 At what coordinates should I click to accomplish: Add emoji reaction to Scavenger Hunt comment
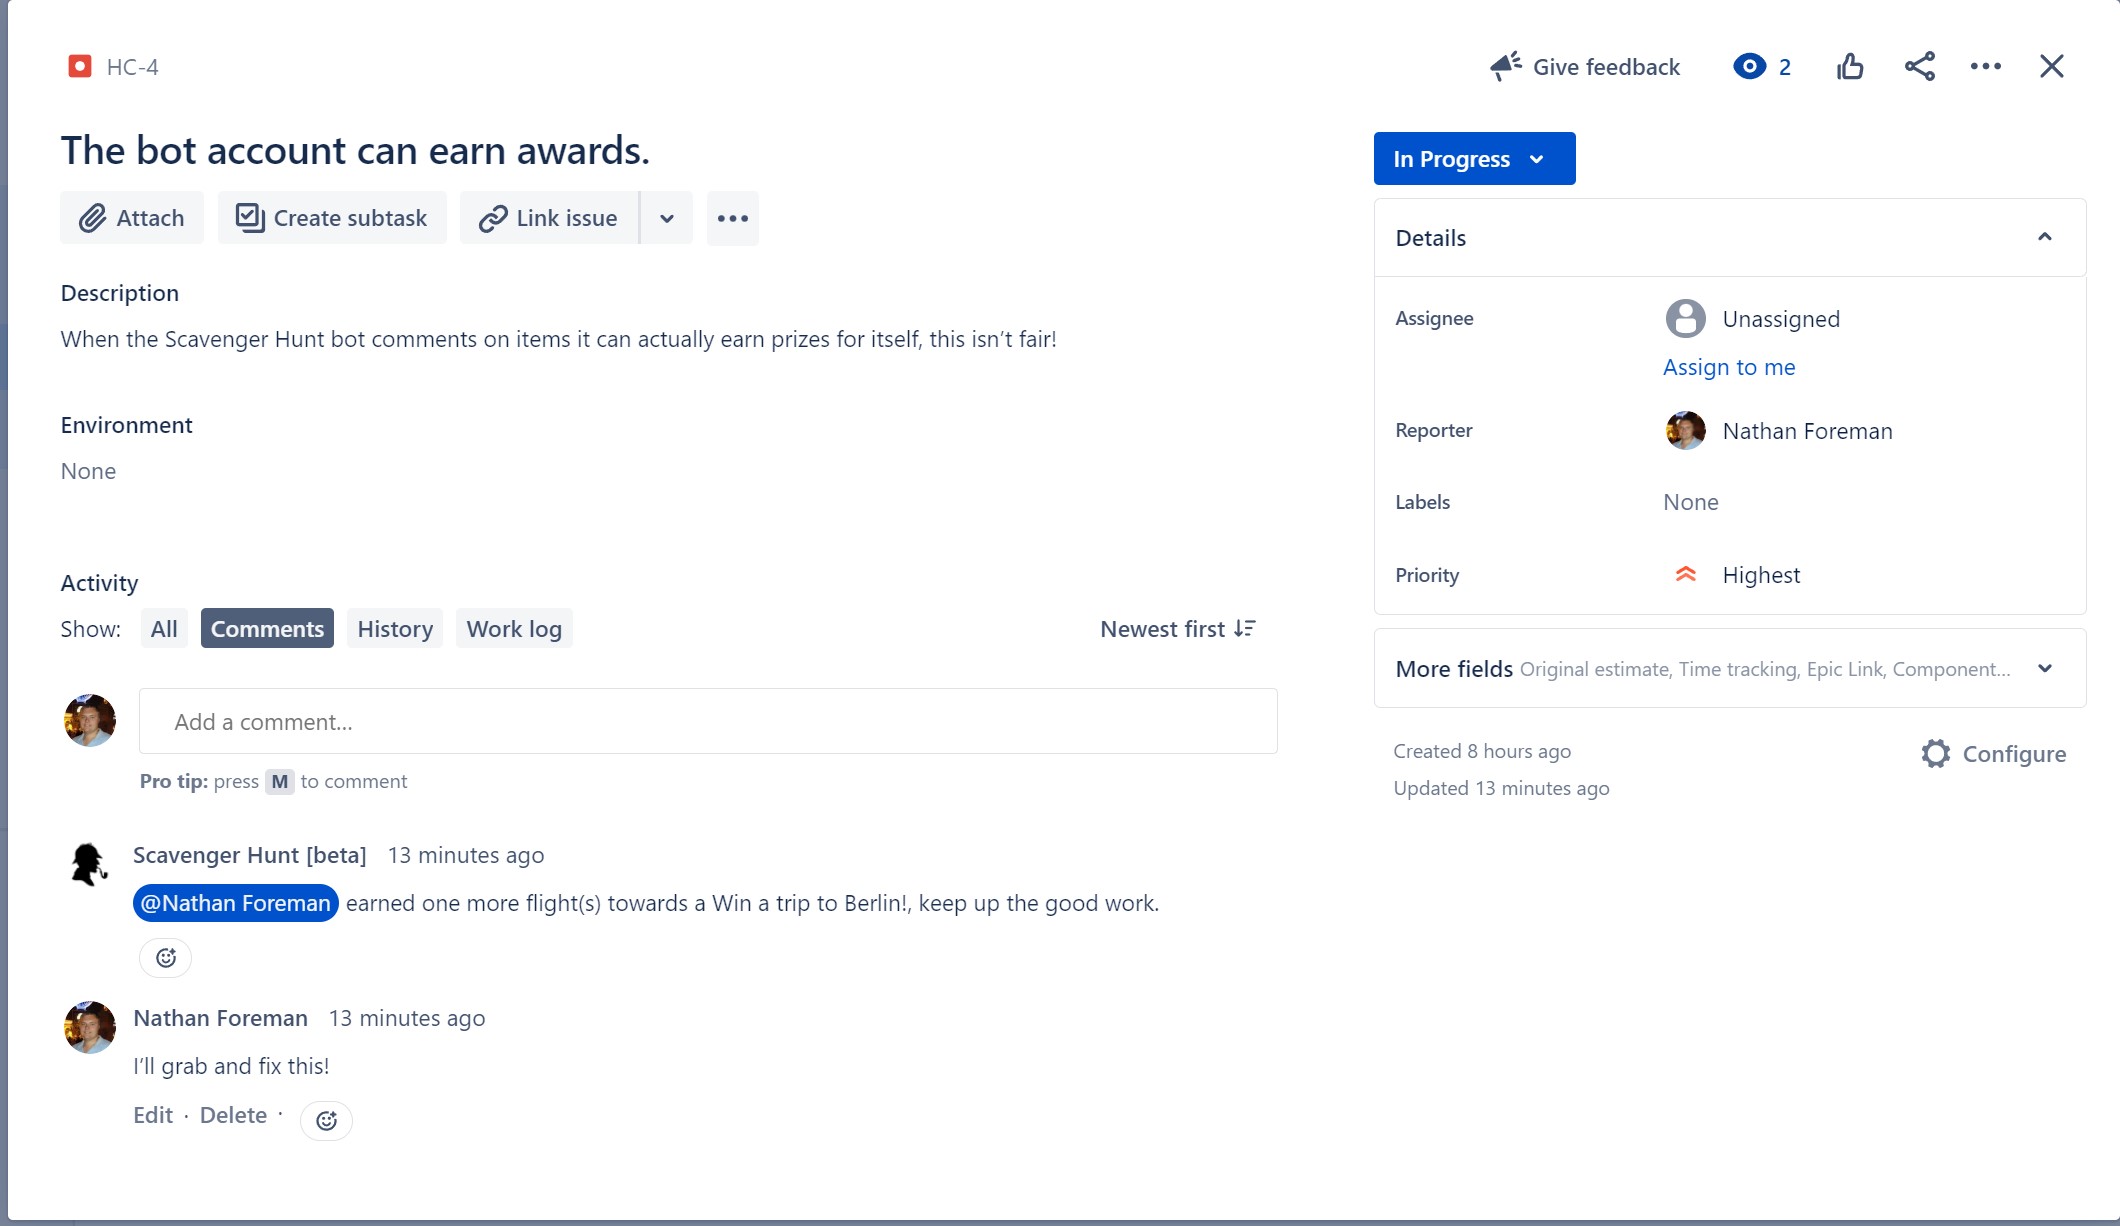(x=165, y=957)
